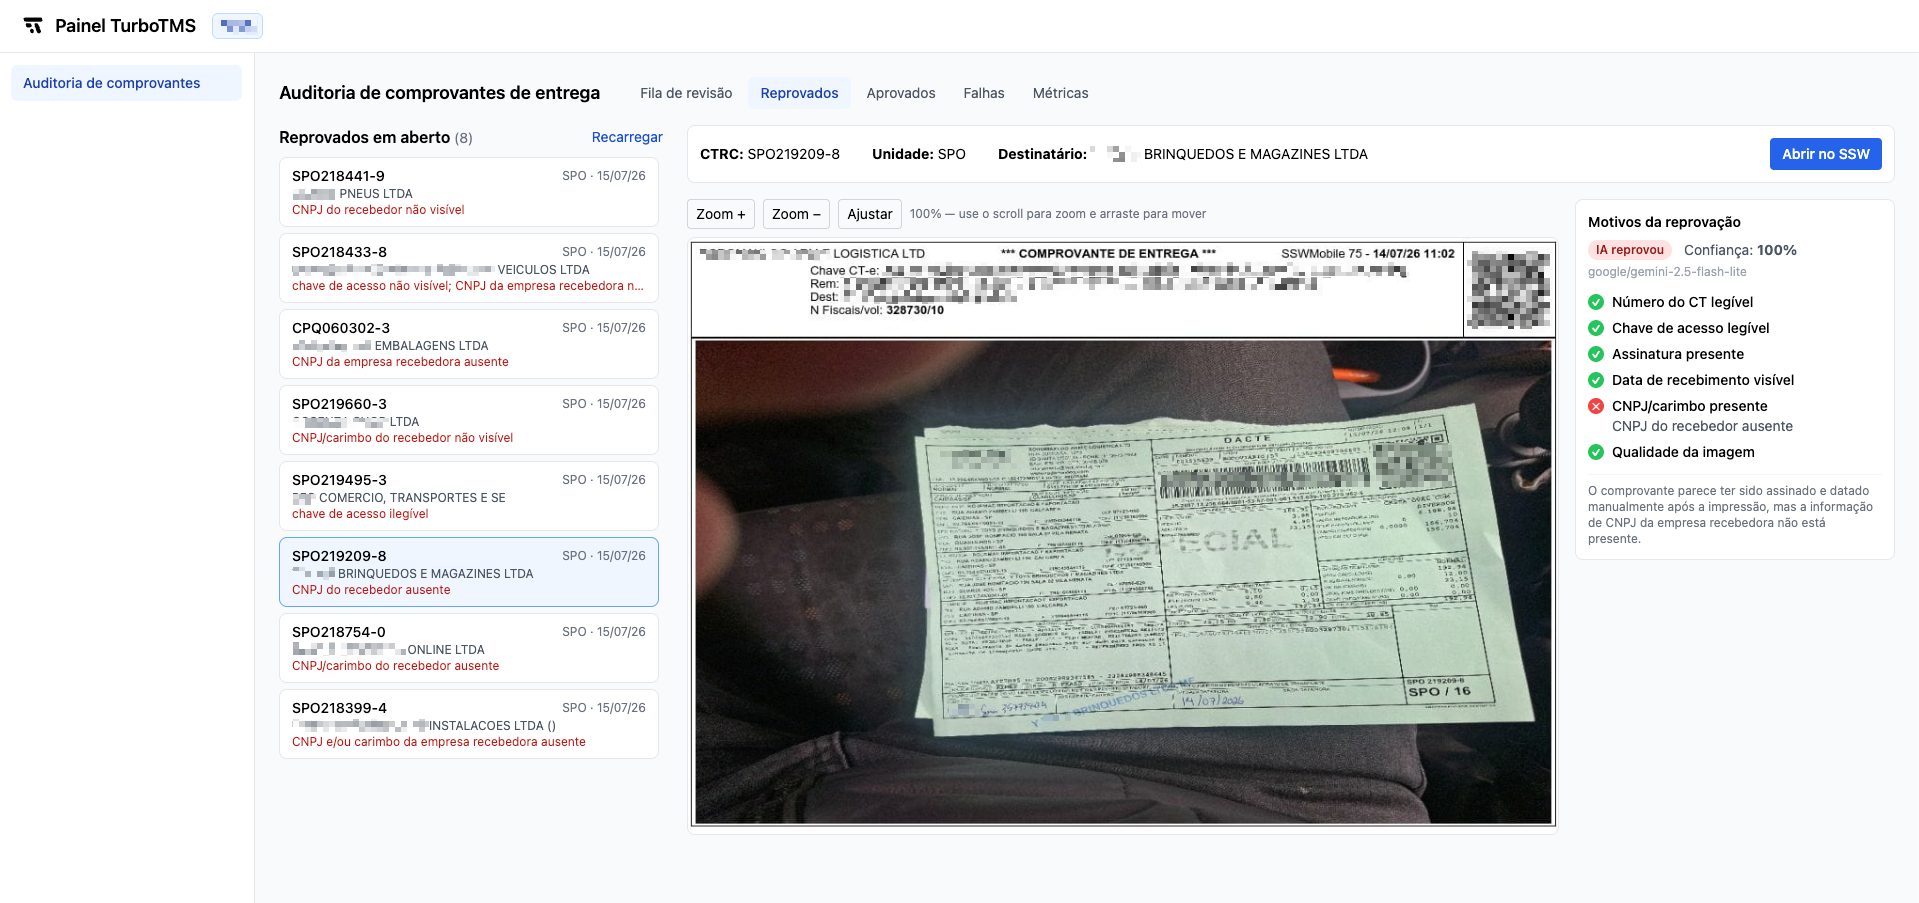Click 'chave de acesso ilegível' reason text
This screenshot has width=1919, height=903.
coord(360,514)
